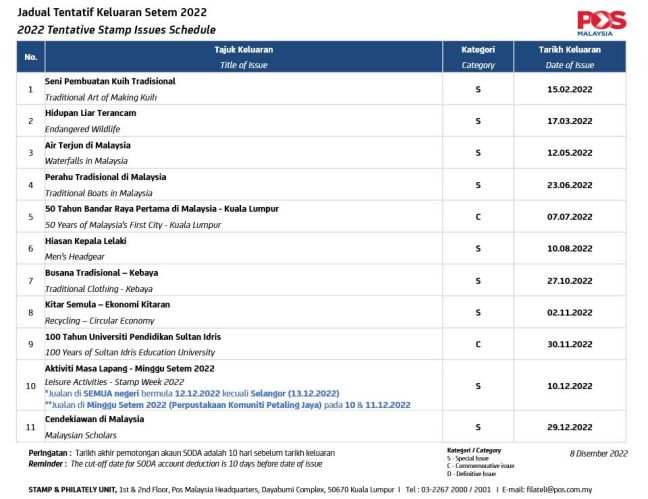Select the 'Kategori' column header

[477, 49]
